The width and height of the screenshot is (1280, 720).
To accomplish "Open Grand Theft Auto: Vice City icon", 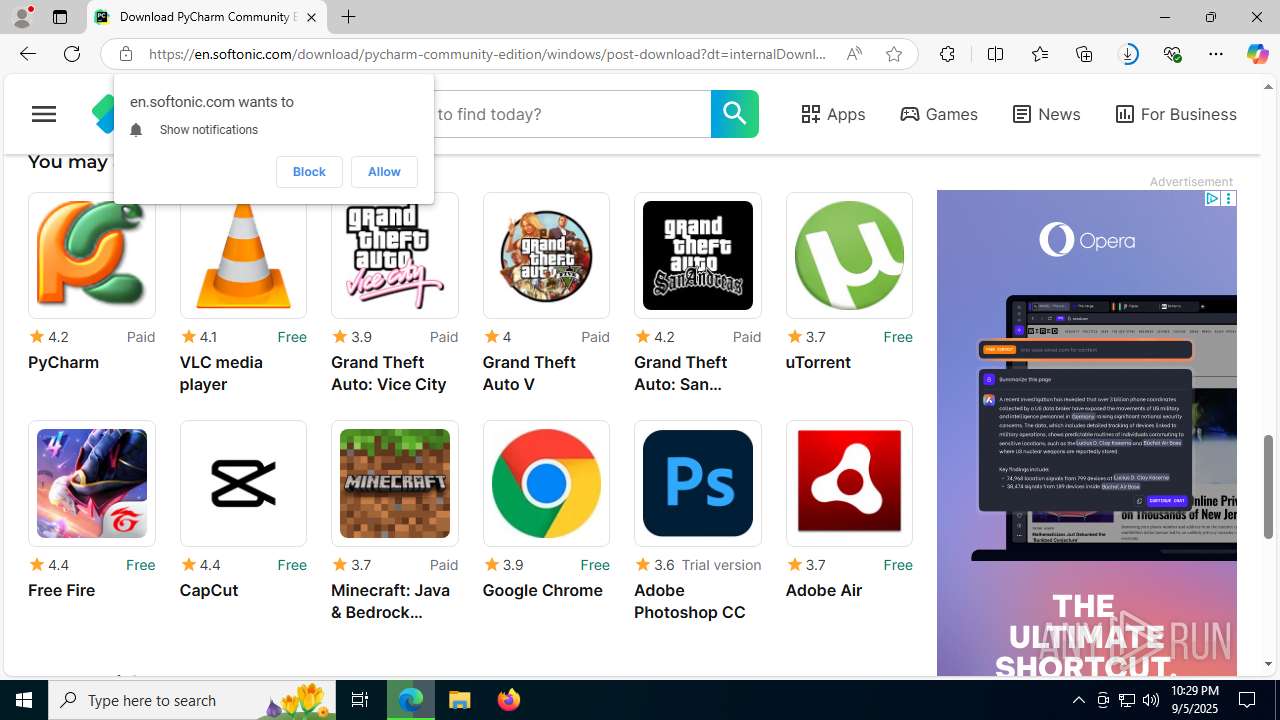I will (x=395, y=255).
